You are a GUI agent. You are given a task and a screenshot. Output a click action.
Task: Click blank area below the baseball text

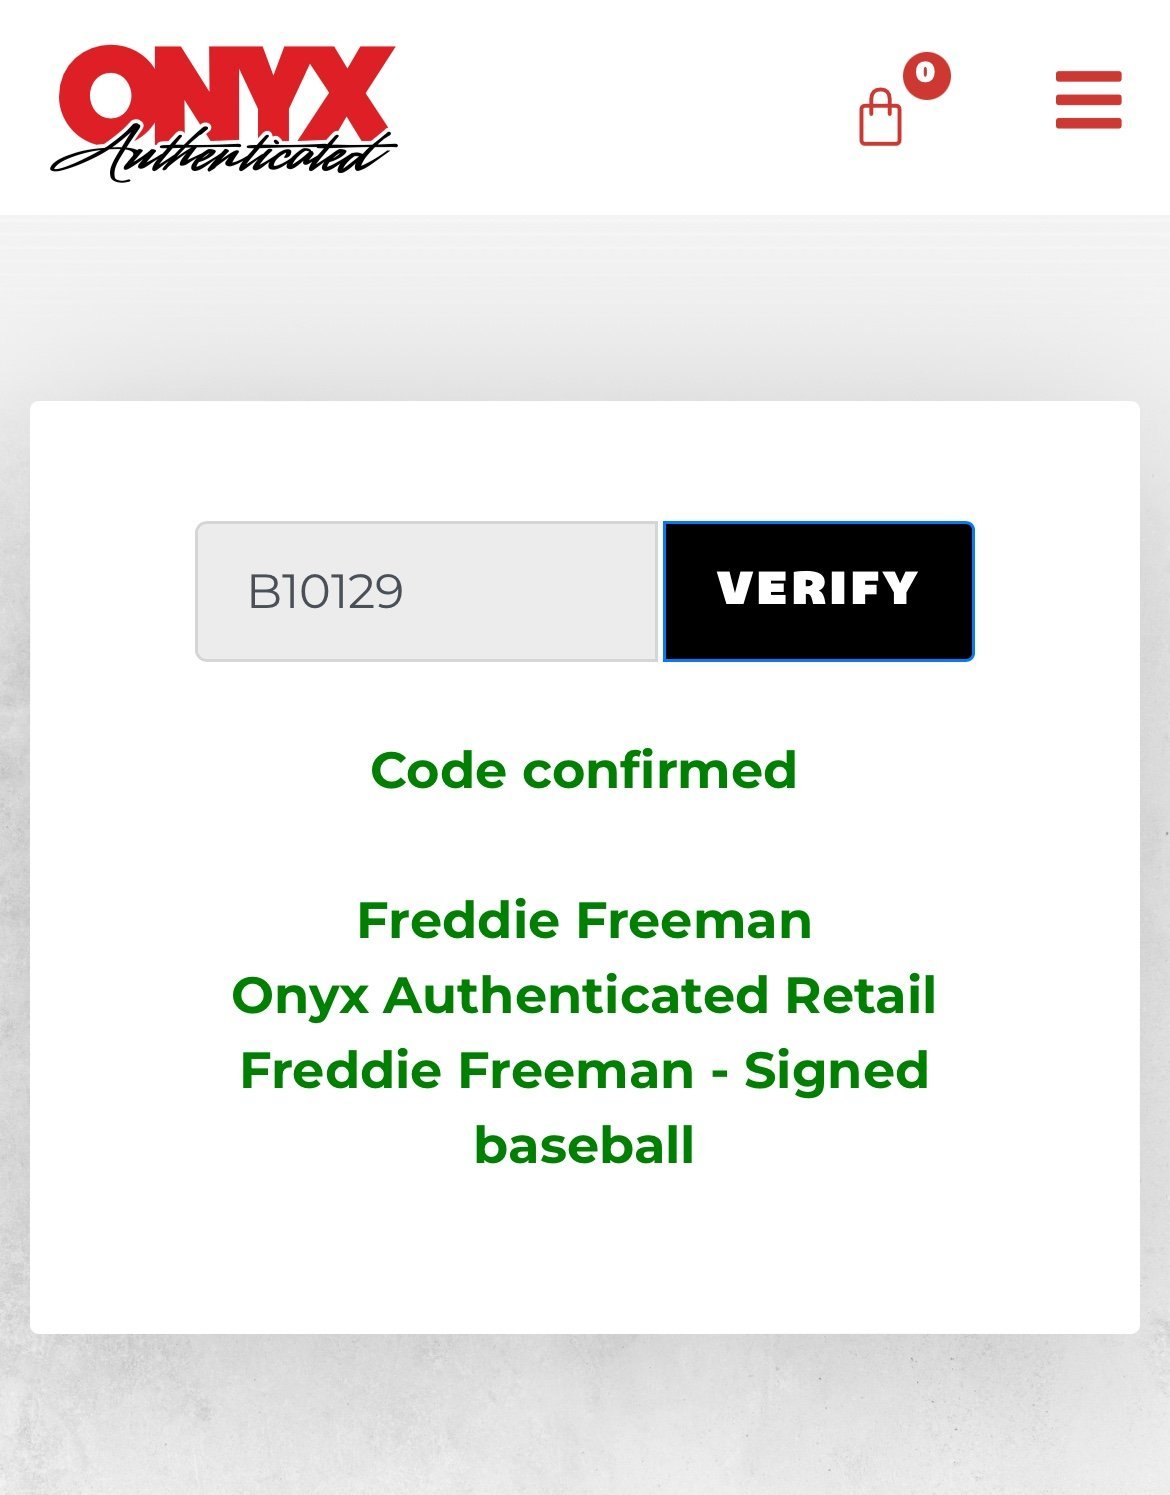point(584,1250)
